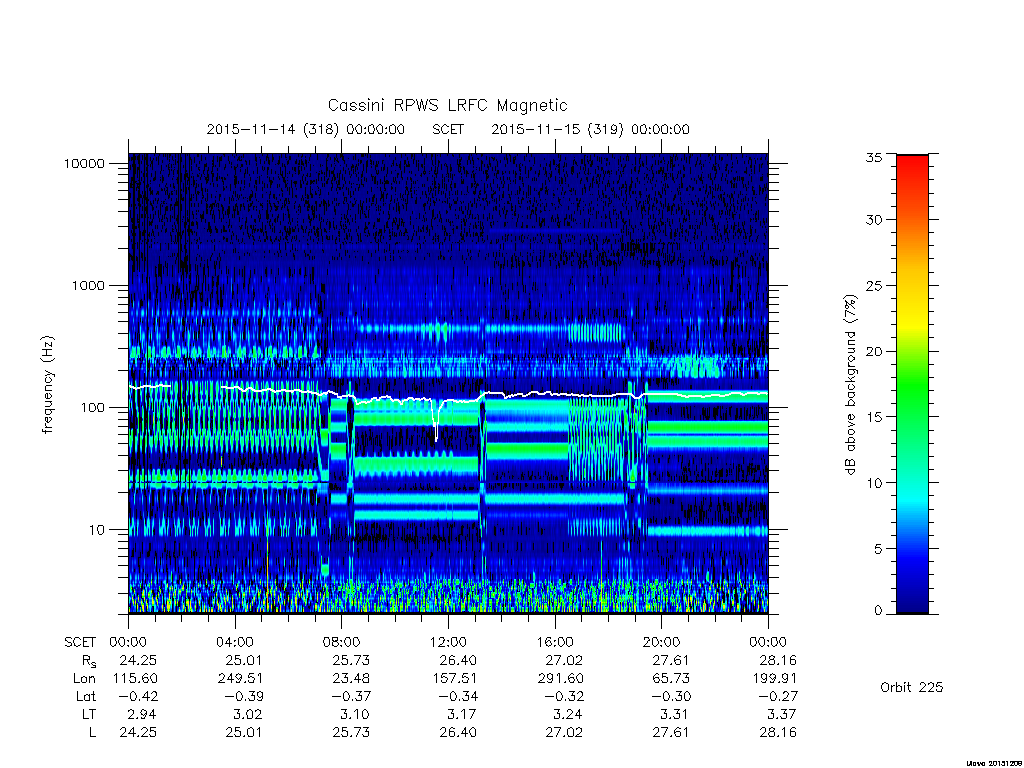This screenshot has height=768, width=1024.
Task: Click Lon value '199.91'
Action: tap(775, 679)
